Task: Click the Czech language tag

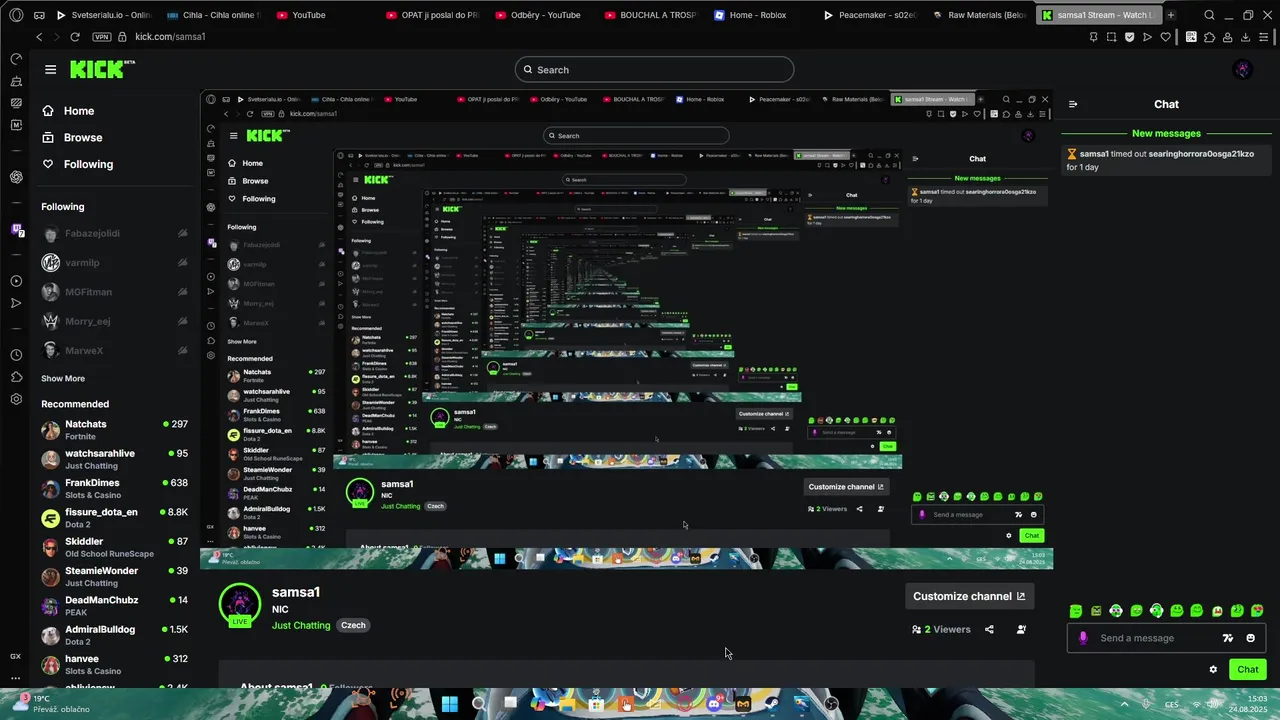Action: pos(353,625)
